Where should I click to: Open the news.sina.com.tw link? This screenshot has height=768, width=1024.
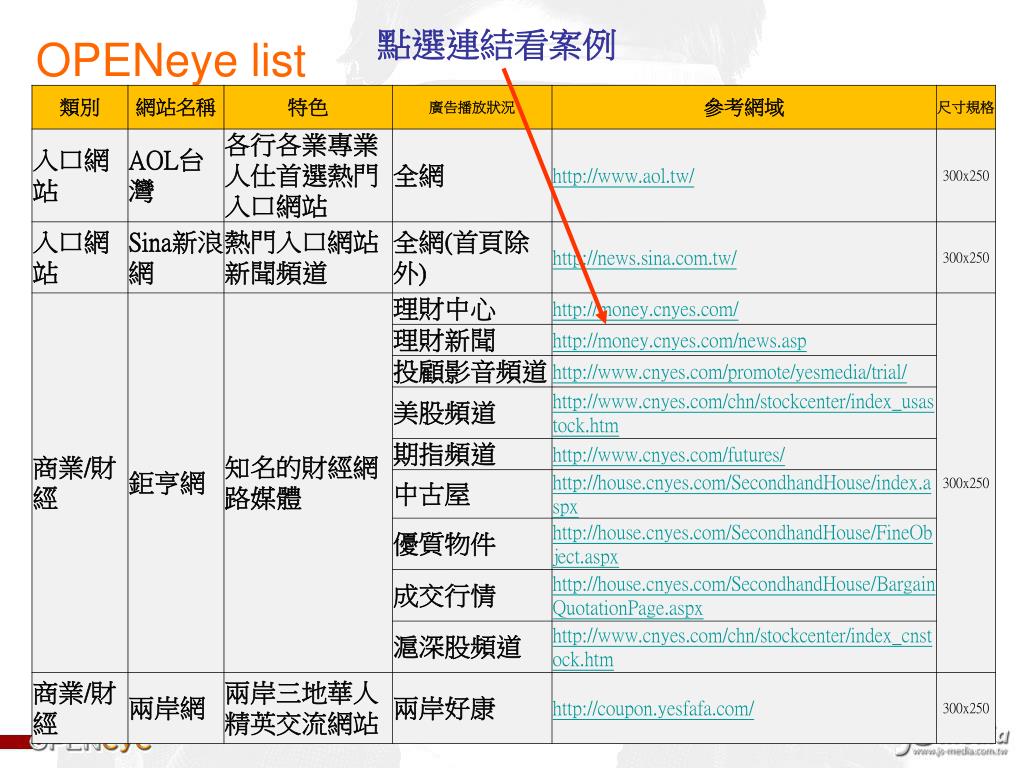pos(645,259)
